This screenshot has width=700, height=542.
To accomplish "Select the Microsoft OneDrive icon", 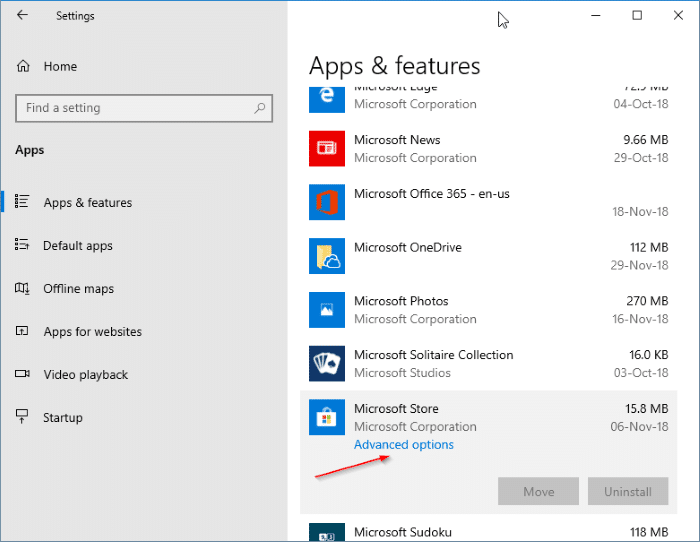I will pos(327,256).
